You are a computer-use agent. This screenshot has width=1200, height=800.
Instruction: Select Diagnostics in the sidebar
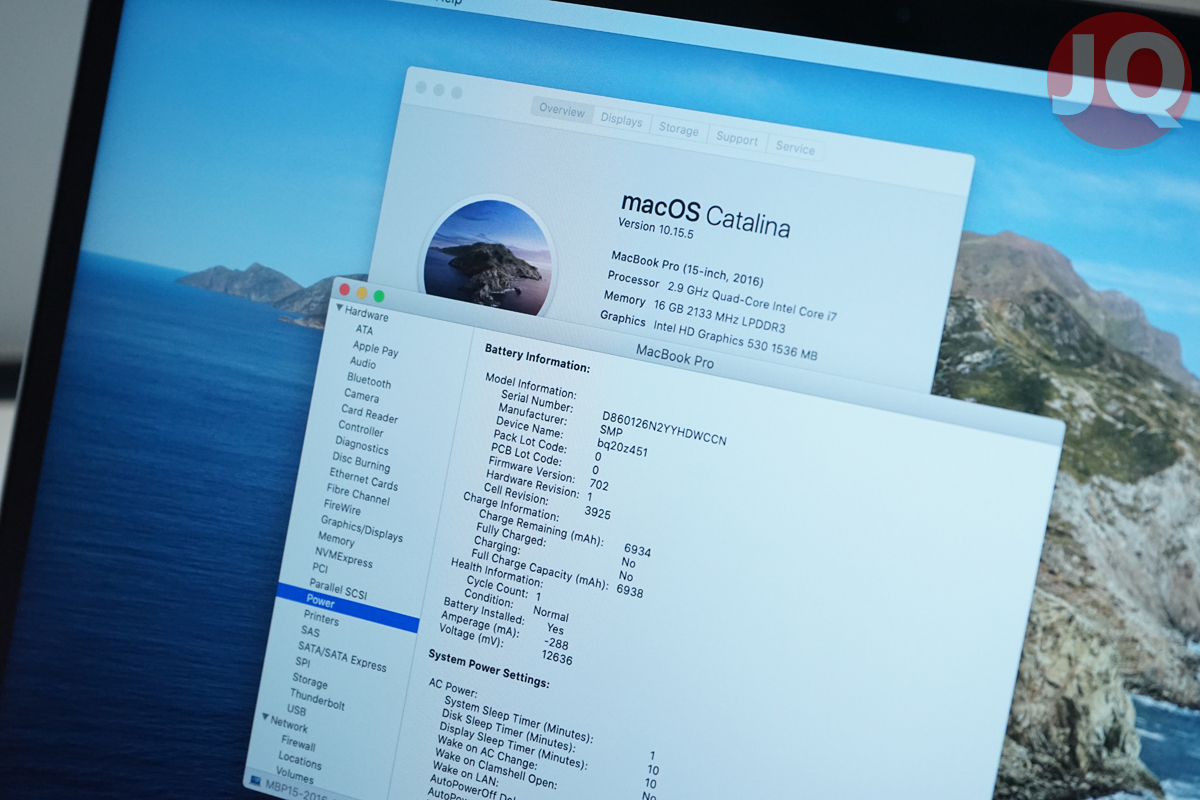(362, 447)
